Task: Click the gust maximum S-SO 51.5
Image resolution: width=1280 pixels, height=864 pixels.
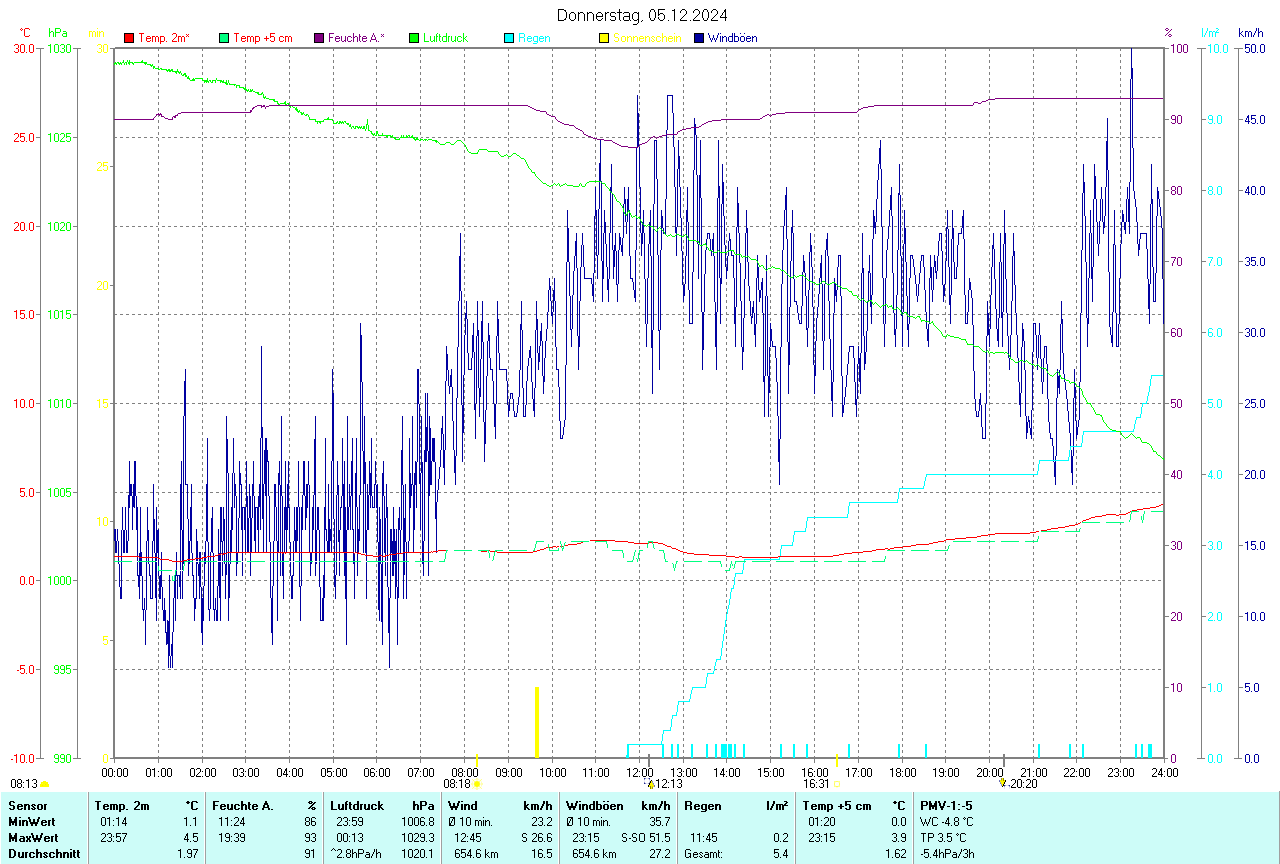Action: [645, 837]
